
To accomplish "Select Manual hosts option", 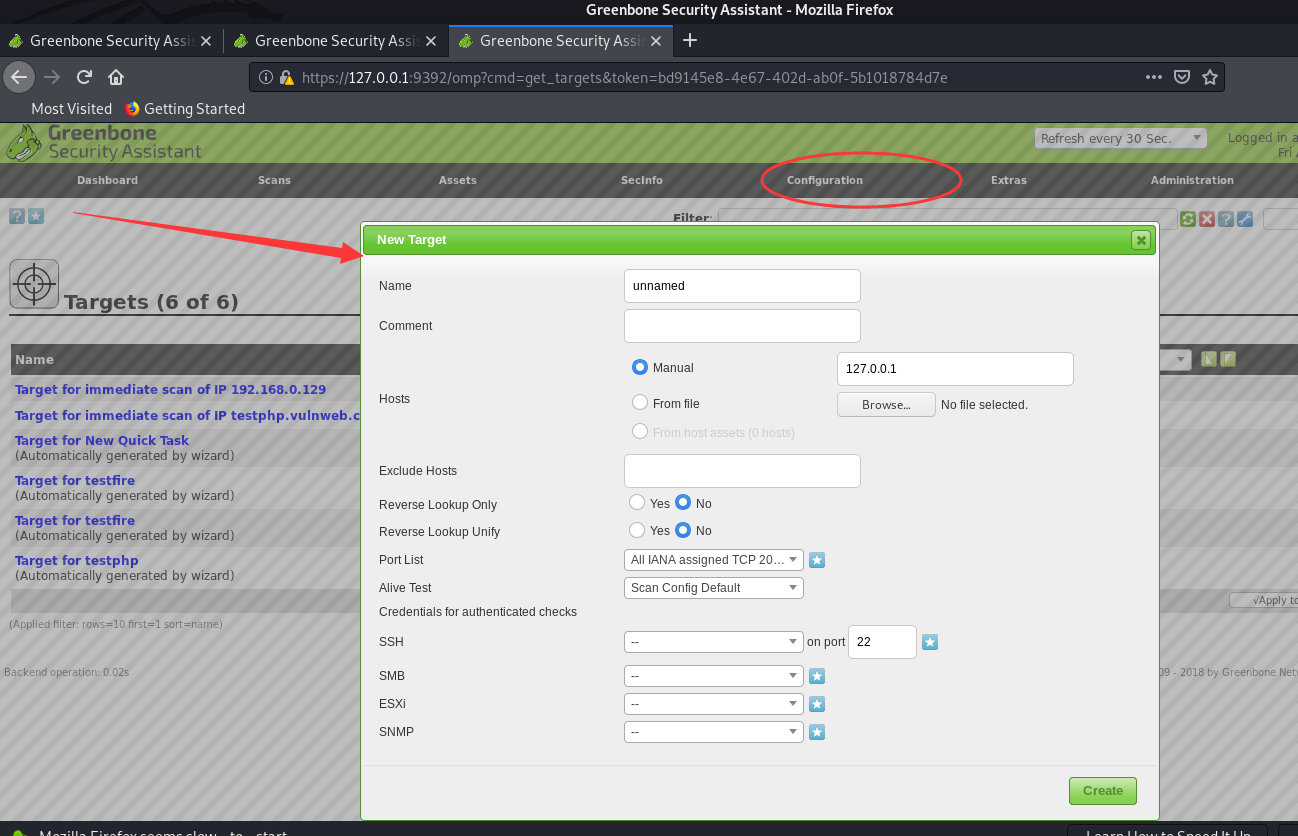I will [640, 367].
